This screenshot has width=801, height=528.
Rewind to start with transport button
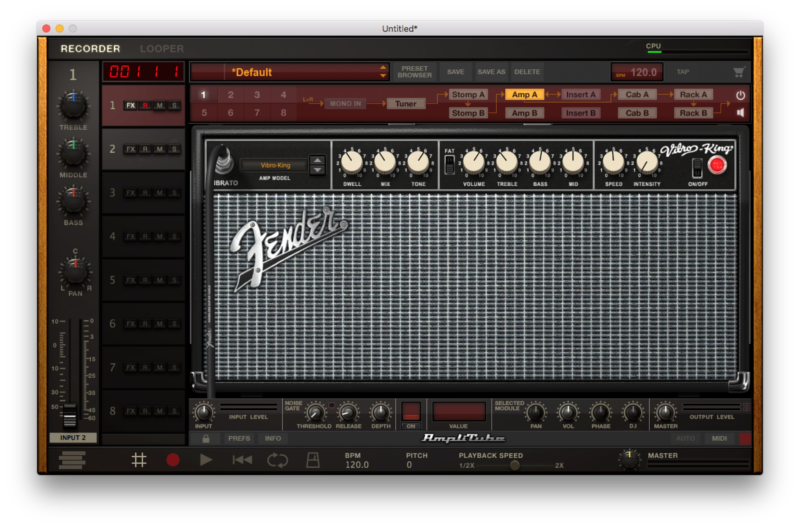[242, 460]
